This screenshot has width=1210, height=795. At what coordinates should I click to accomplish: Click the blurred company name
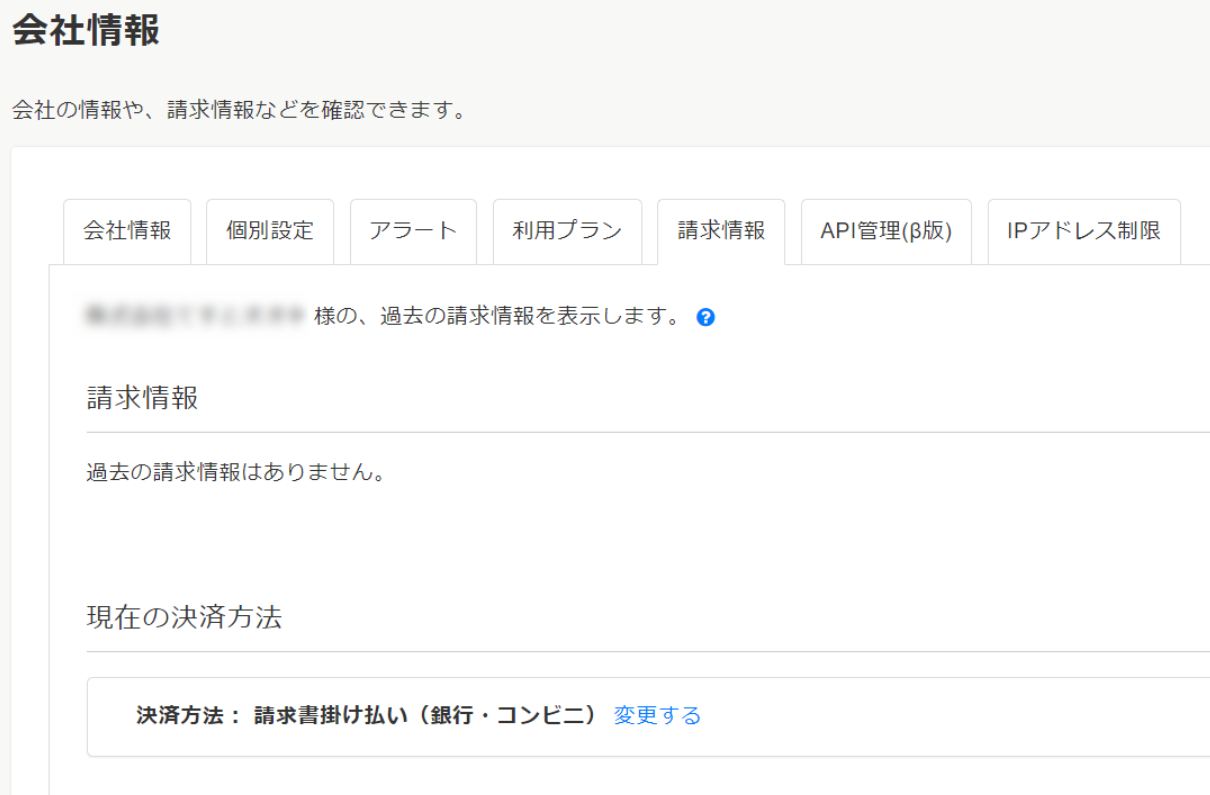point(195,317)
